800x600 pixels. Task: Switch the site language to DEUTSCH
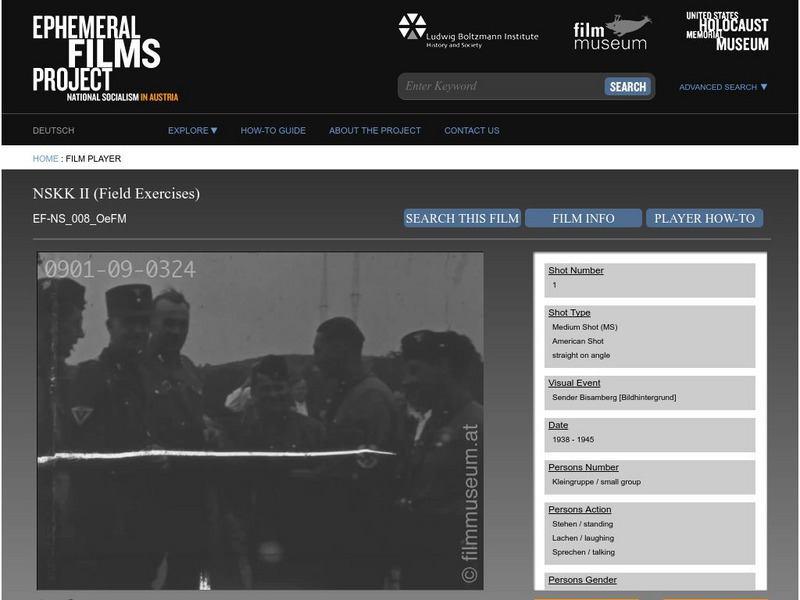52,130
